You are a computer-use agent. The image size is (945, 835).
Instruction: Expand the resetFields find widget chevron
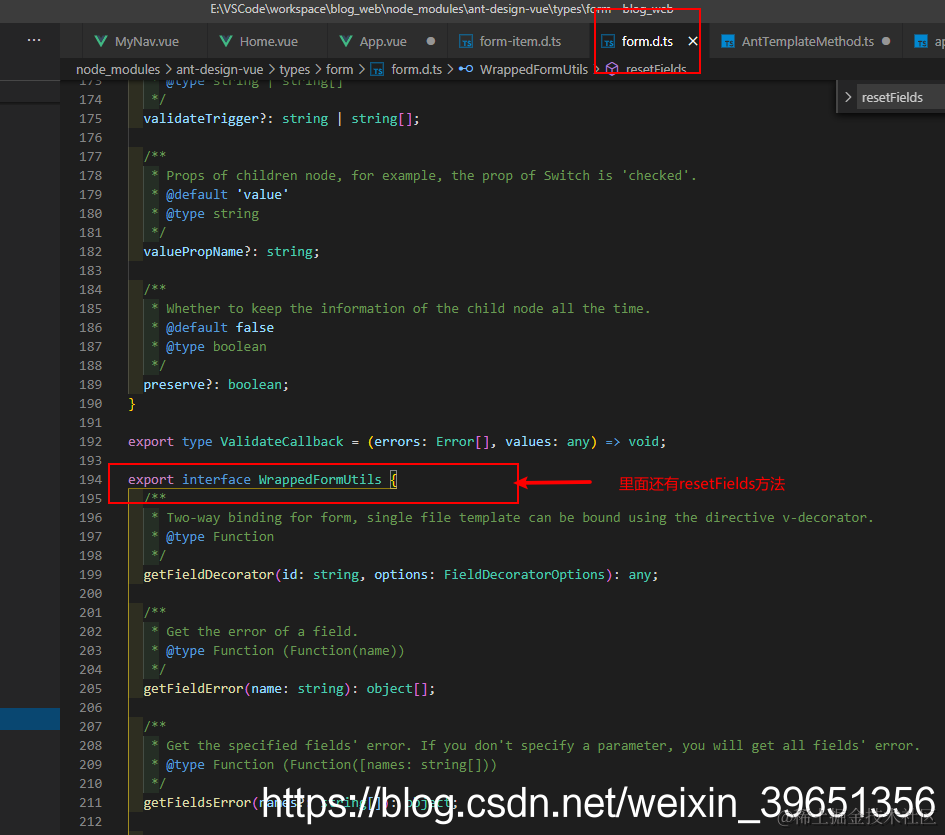tap(847, 97)
